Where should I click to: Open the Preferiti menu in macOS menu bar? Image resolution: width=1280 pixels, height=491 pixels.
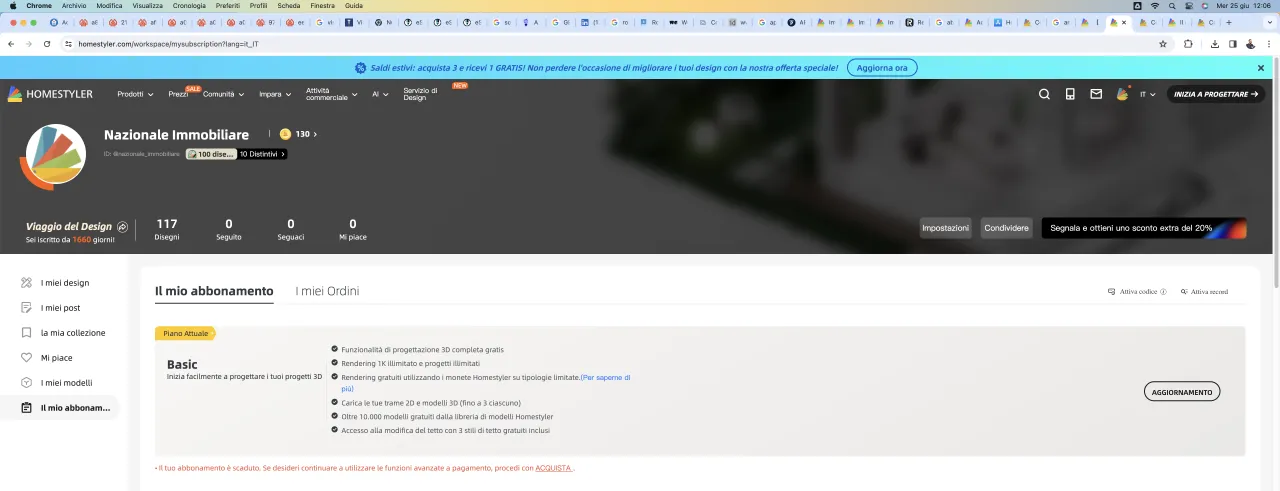(228, 5)
